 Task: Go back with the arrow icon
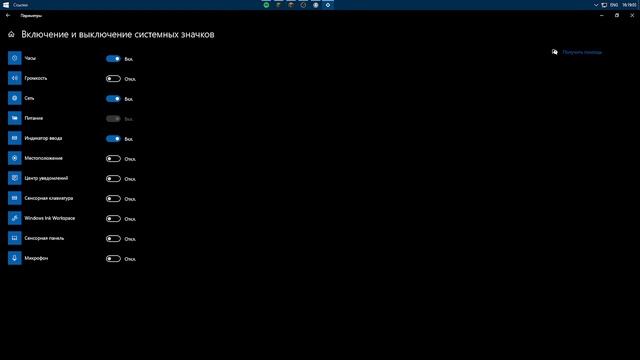pyautogui.click(x=8, y=16)
